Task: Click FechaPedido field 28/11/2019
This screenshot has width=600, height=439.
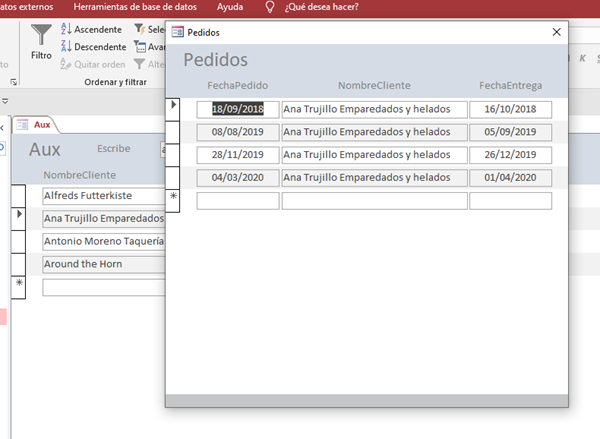Action: pos(238,155)
